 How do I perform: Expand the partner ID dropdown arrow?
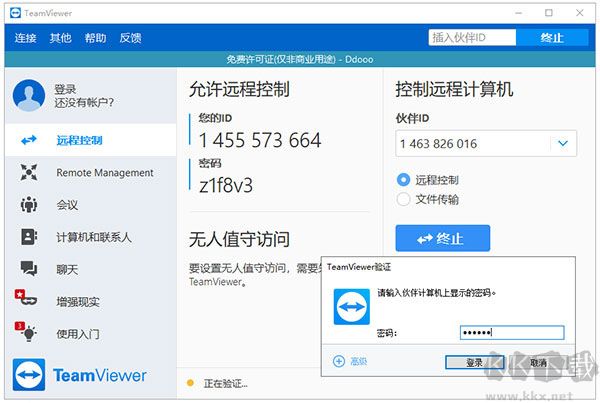(562, 144)
